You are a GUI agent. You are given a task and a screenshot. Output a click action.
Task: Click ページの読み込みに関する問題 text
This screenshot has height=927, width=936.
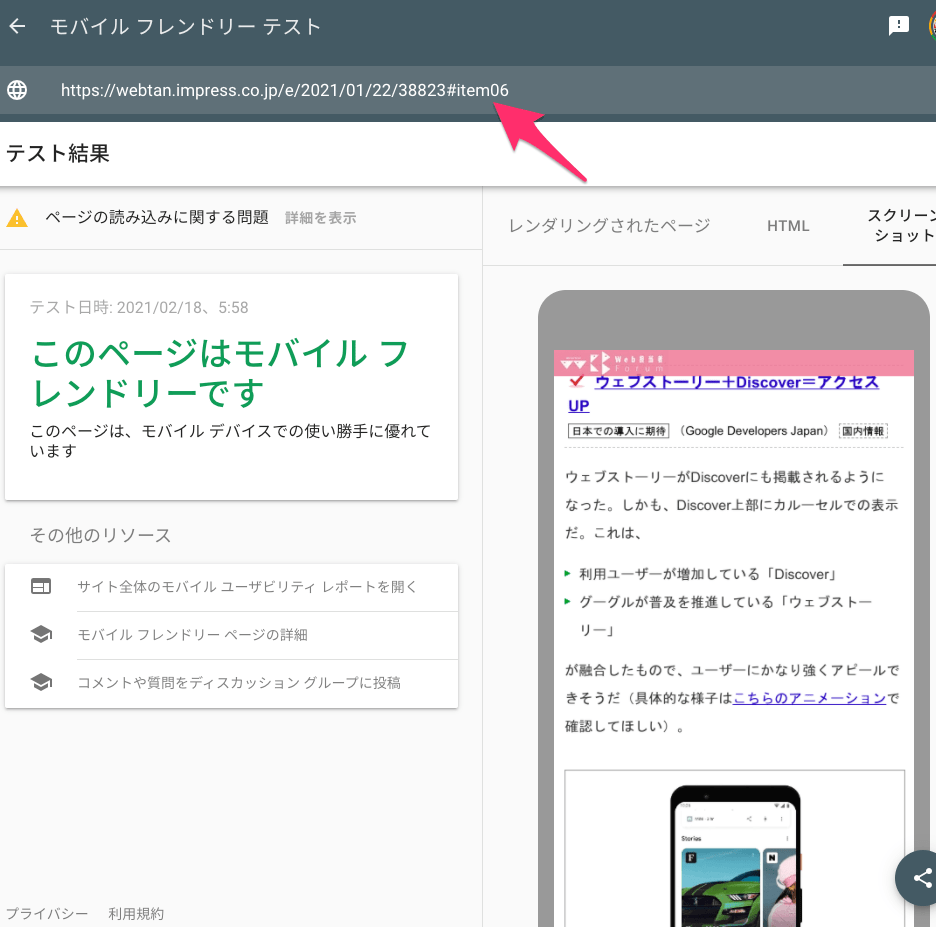coord(157,217)
